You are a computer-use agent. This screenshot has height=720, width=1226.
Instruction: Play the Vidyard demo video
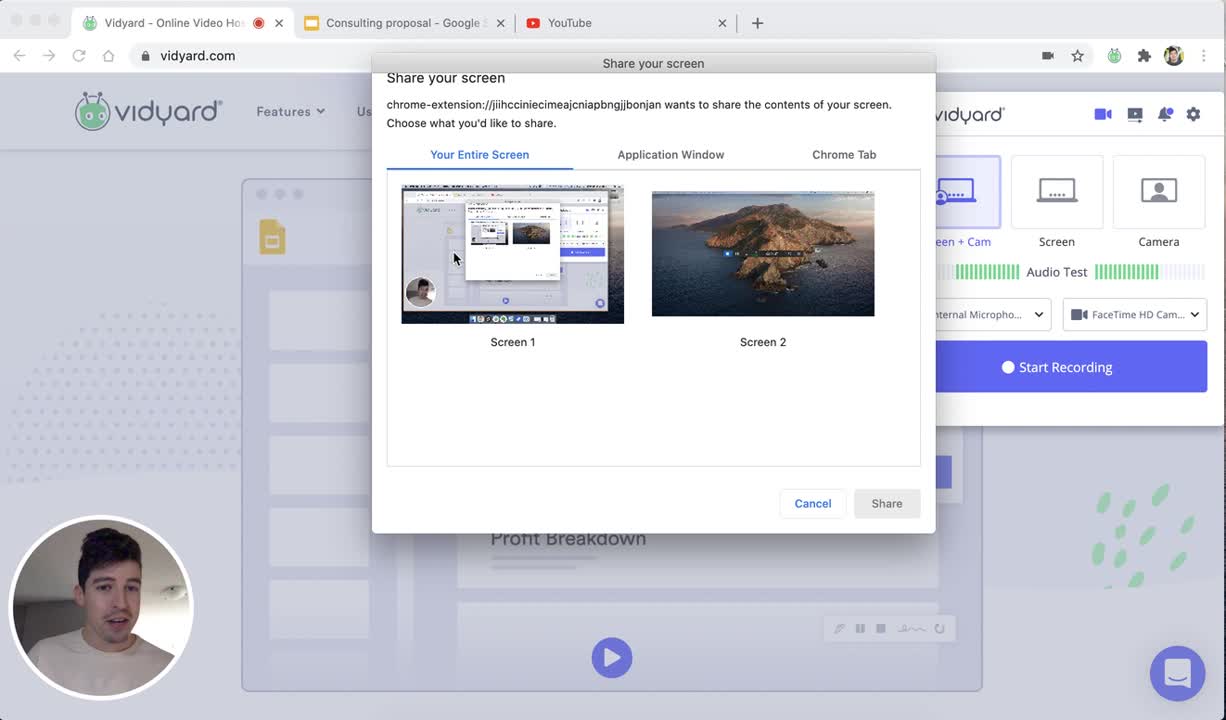[611, 658]
